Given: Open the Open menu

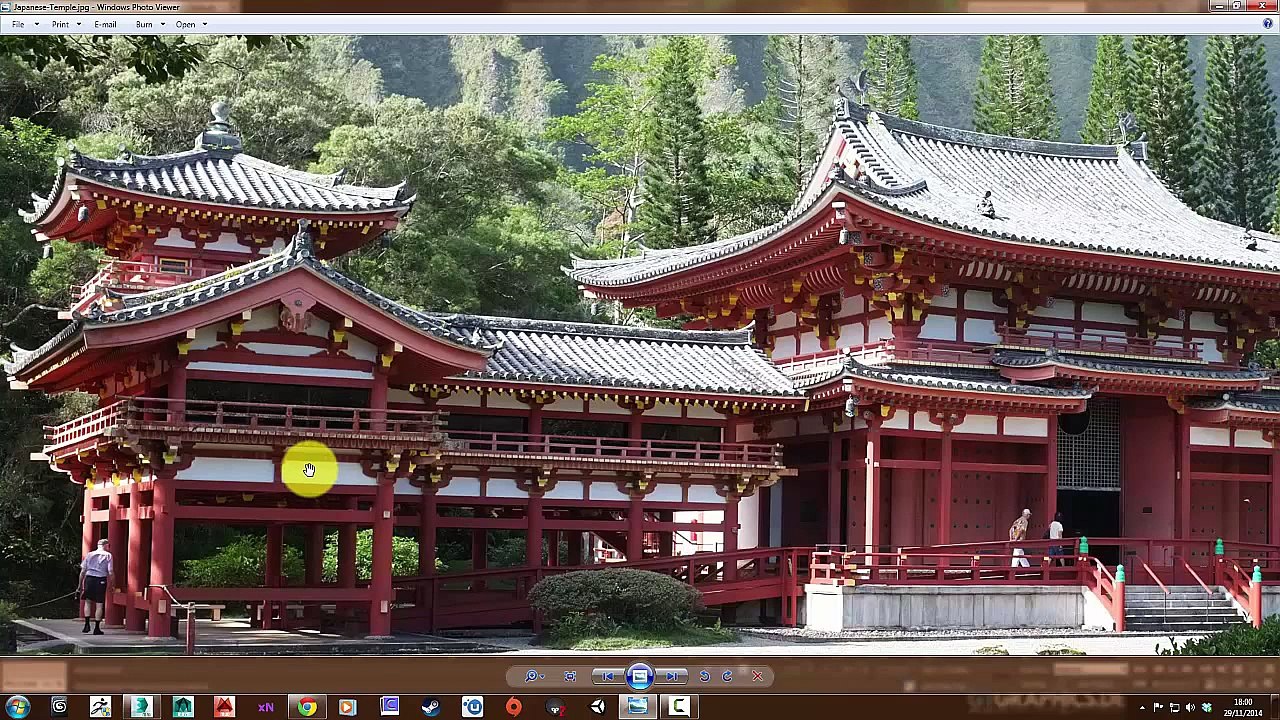Looking at the screenshot, I should 185,24.
